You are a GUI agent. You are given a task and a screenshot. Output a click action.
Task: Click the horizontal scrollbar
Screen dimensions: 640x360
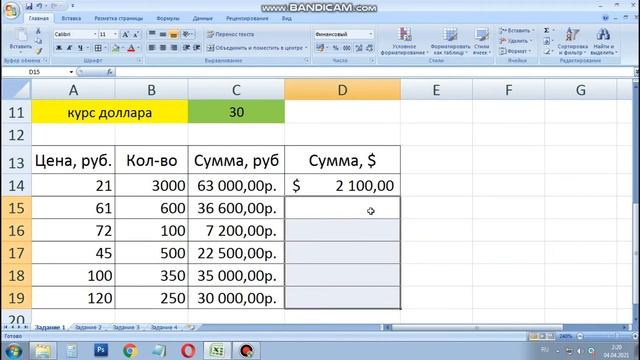477,327
